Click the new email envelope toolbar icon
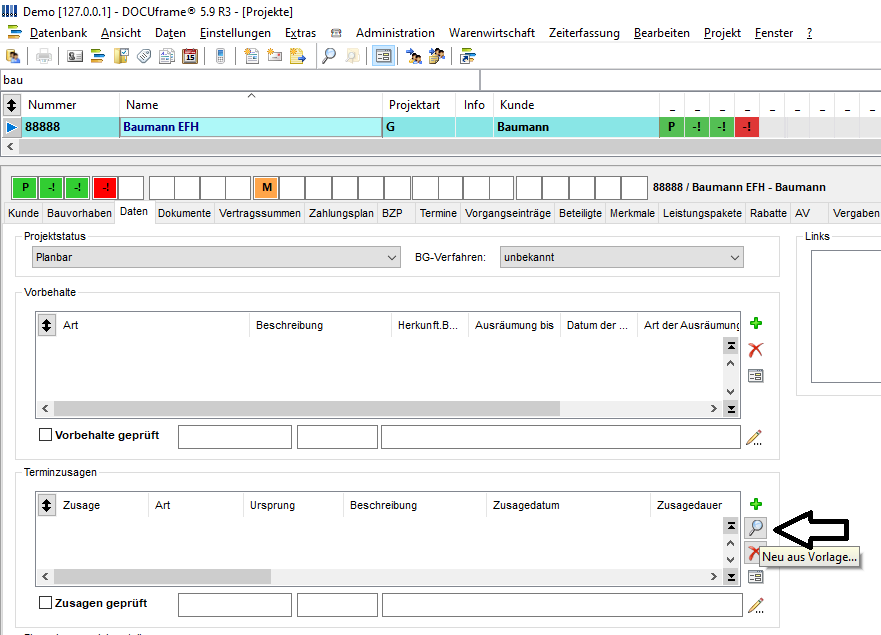Image resolution: width=881 pixels, height=635 pixels. click(x=274, y=56)
